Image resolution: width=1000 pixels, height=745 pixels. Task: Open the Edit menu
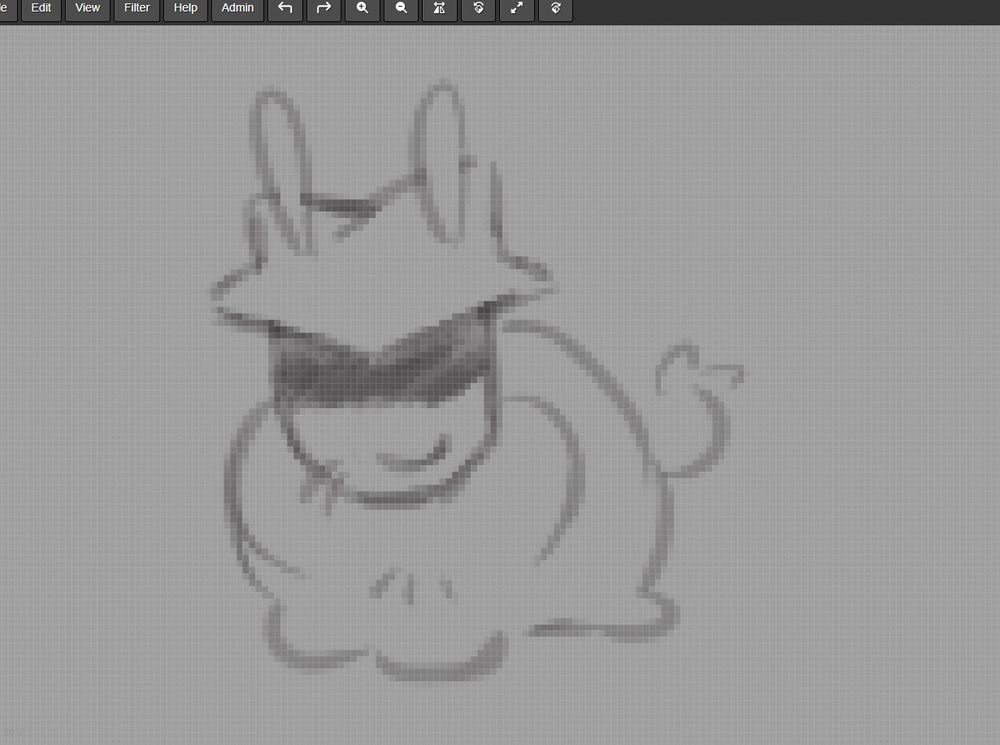point(41,8)
